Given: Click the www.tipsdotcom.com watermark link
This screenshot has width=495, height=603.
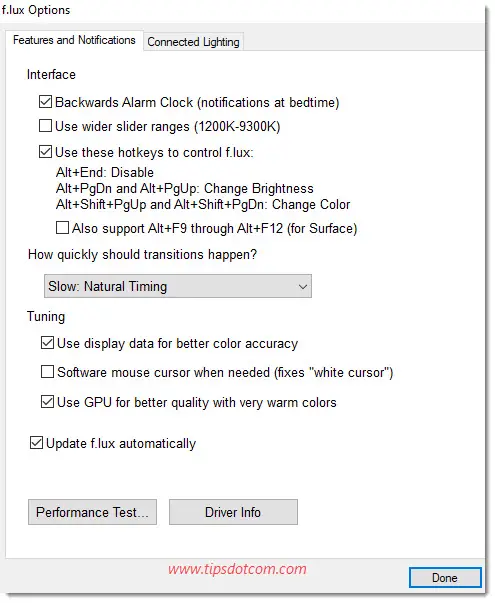Looking at the screenshot, I should [237, 569].
